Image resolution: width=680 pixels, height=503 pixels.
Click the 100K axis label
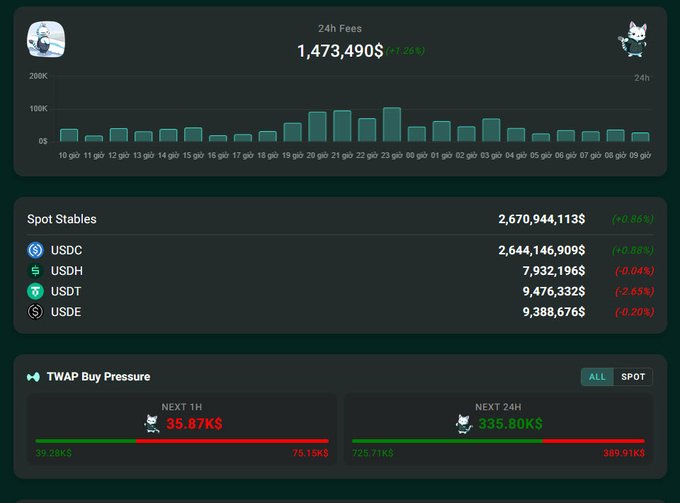38,108
